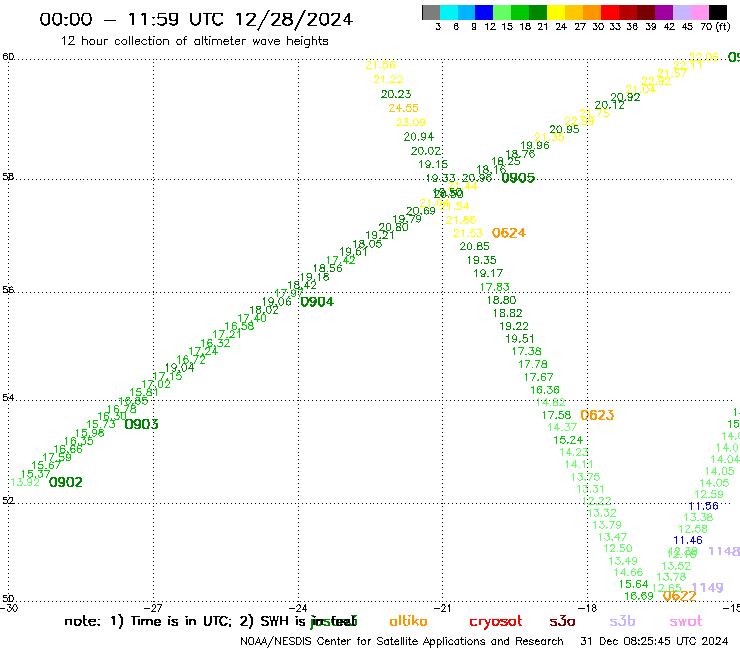The image size is (740, 650).
Task: Click the 'NOAA/NESDIS Center for Satellite Applications and Research' credit
Action: click(402, 641)
